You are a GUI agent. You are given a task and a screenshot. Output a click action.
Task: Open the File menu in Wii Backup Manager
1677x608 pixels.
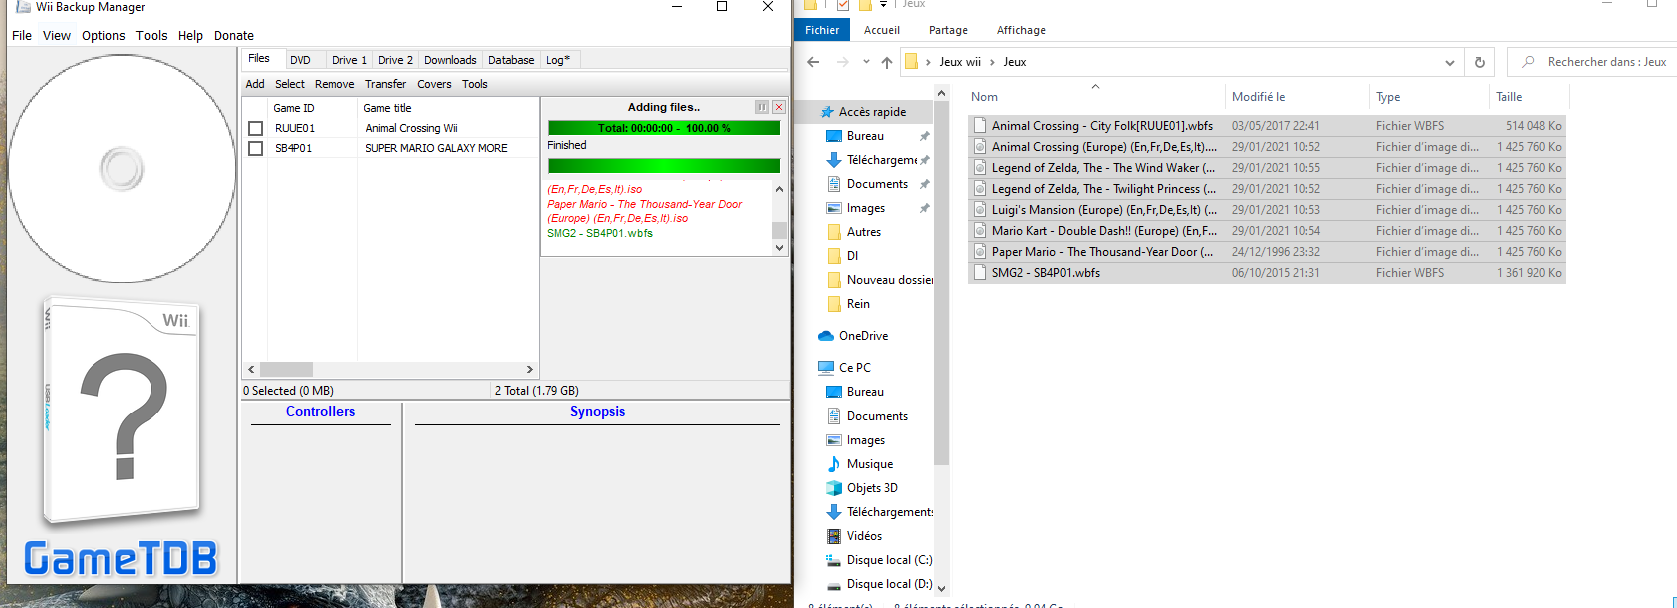tap(22, 35)
